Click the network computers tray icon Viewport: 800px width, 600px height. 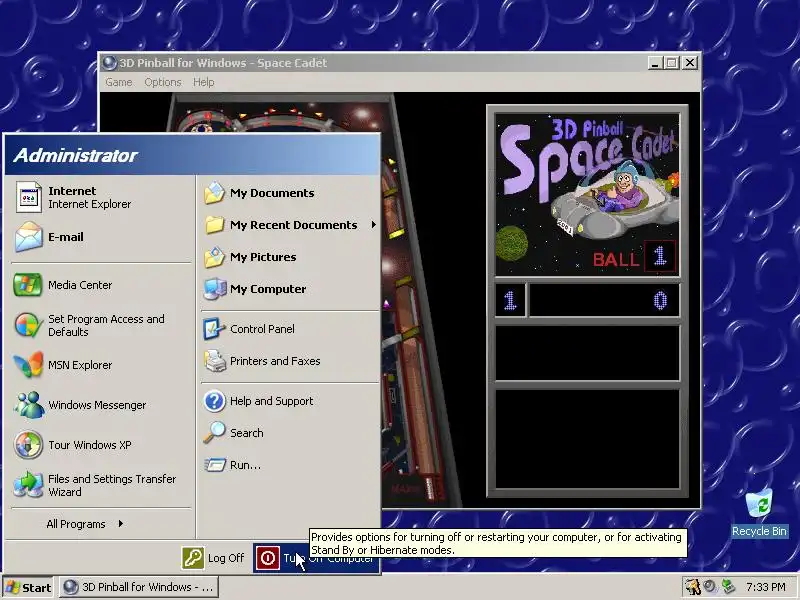coord(728,587)
